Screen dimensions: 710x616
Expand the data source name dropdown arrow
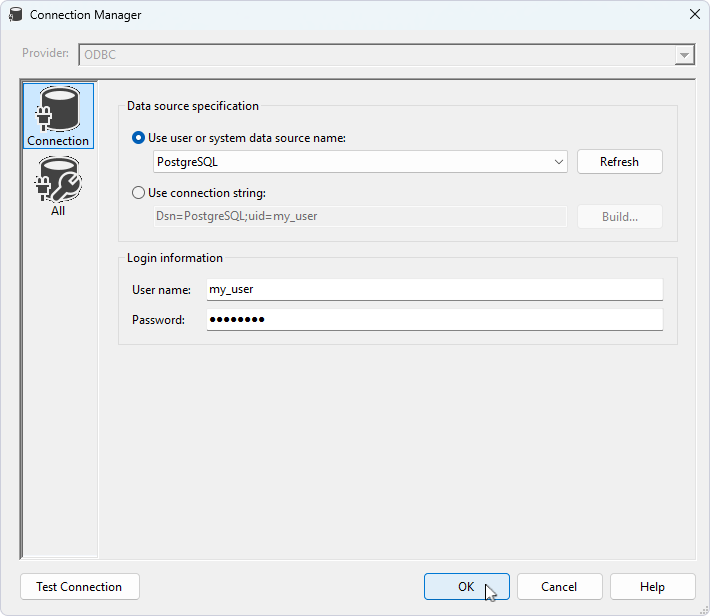558,161
